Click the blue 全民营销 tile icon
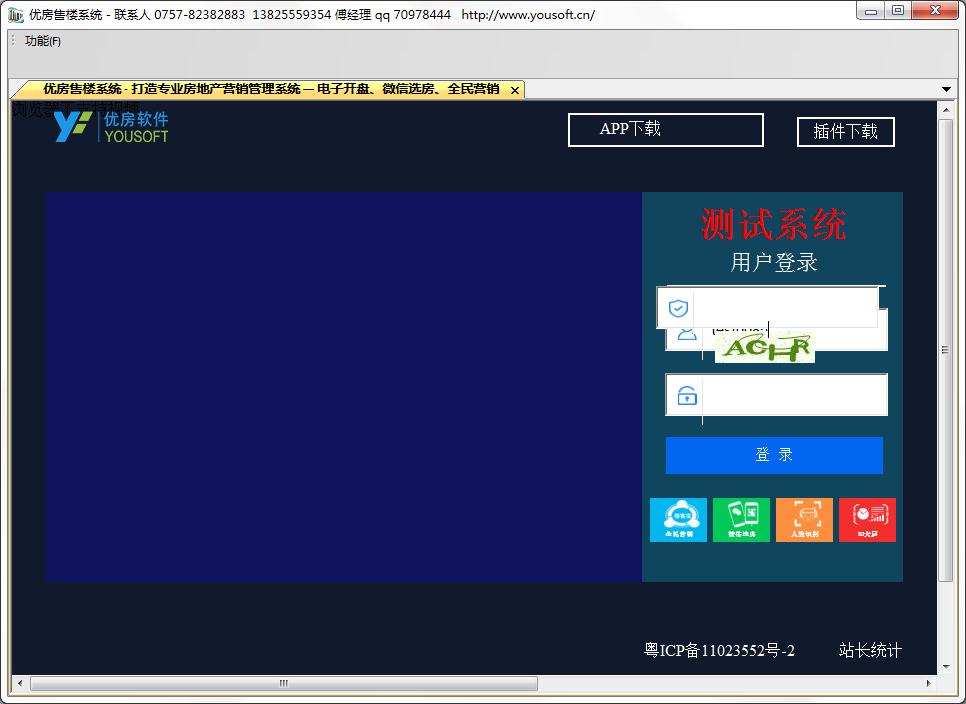This screenshot has width=966, height=704. point(678,520)
